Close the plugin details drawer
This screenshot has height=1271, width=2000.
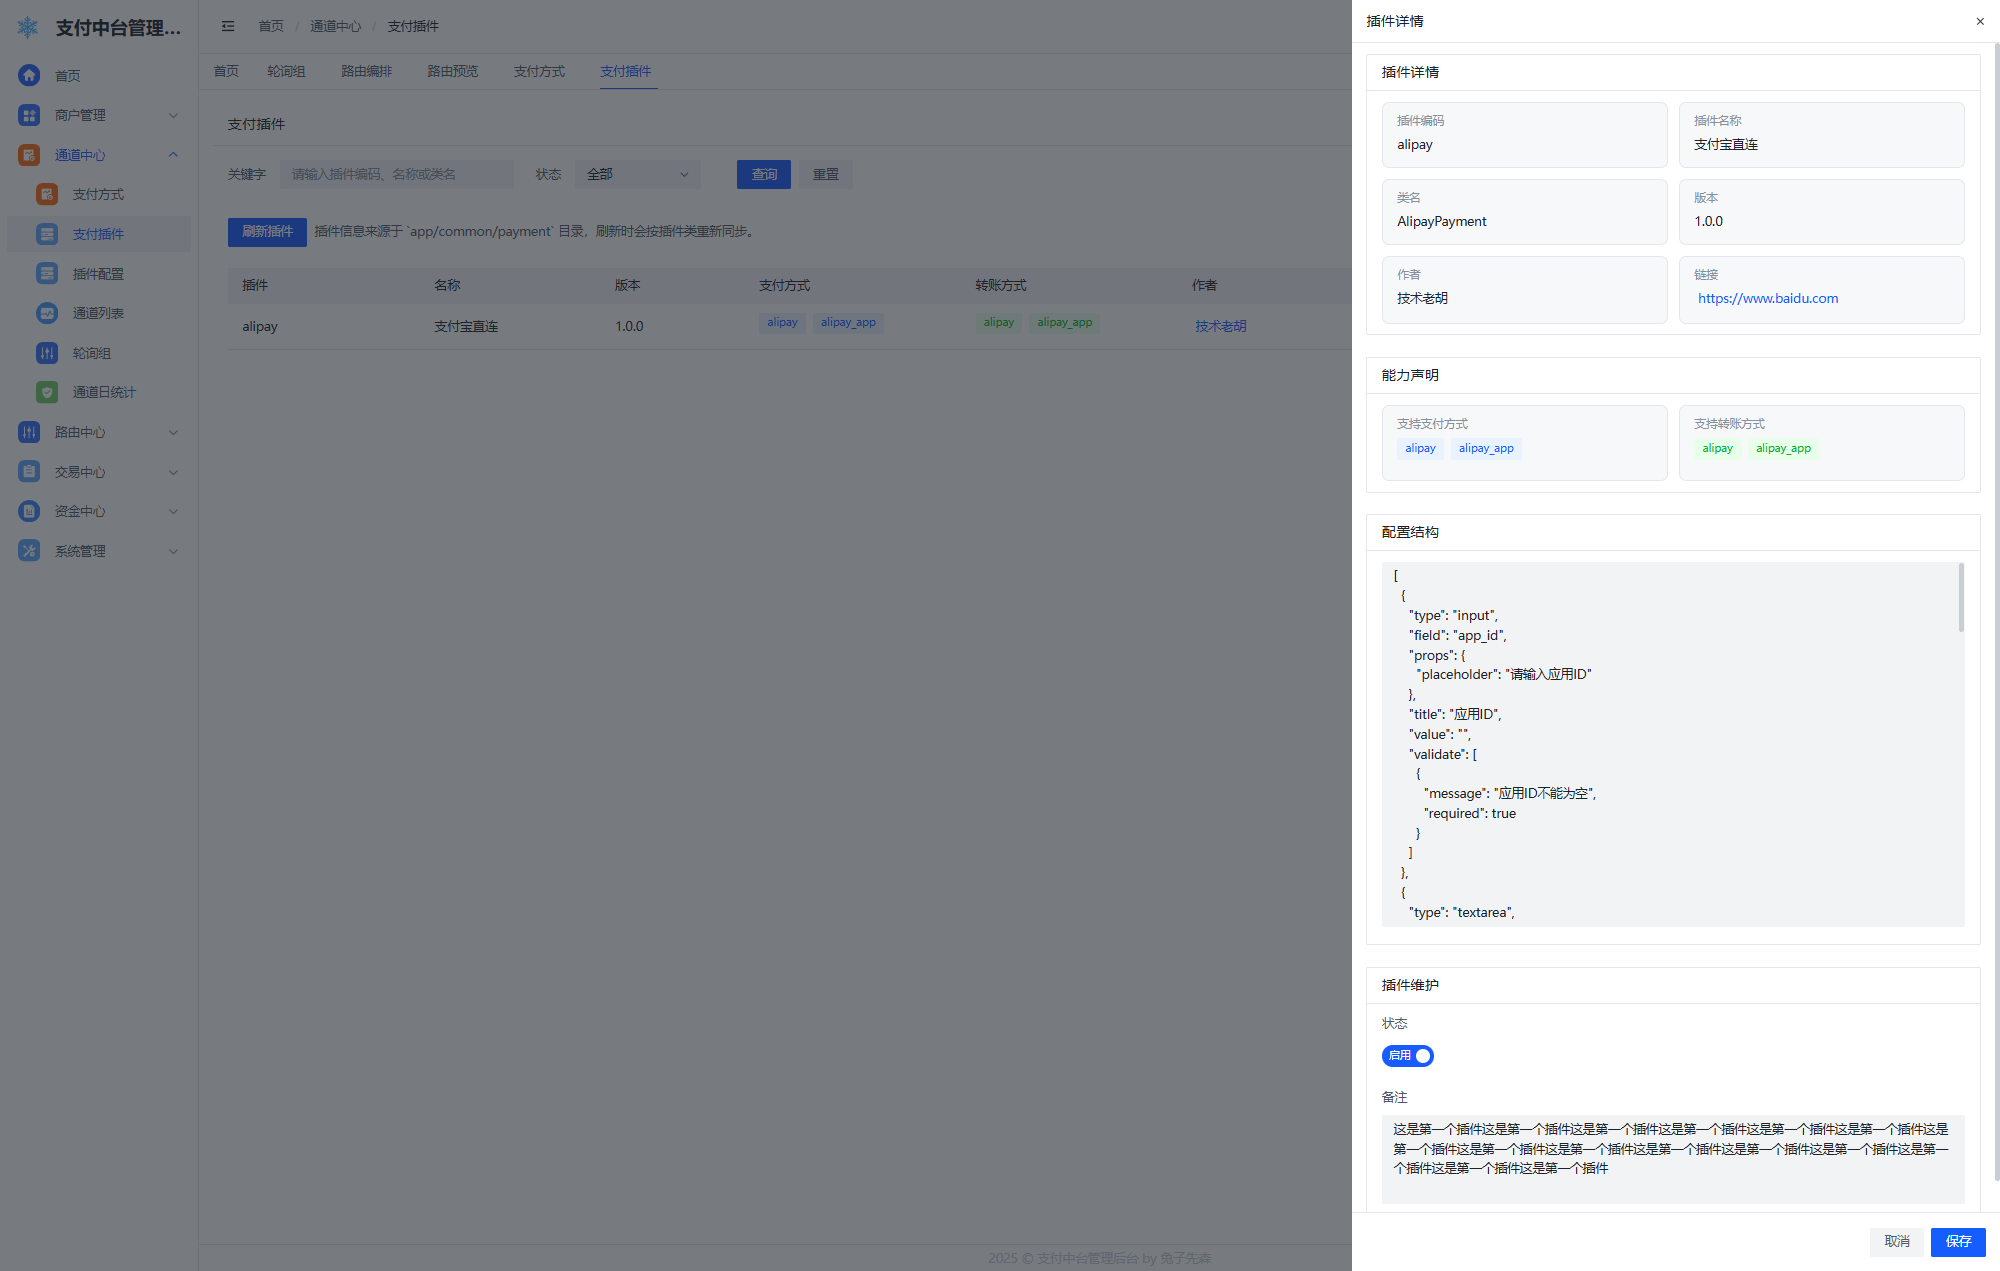(1979, 21)
